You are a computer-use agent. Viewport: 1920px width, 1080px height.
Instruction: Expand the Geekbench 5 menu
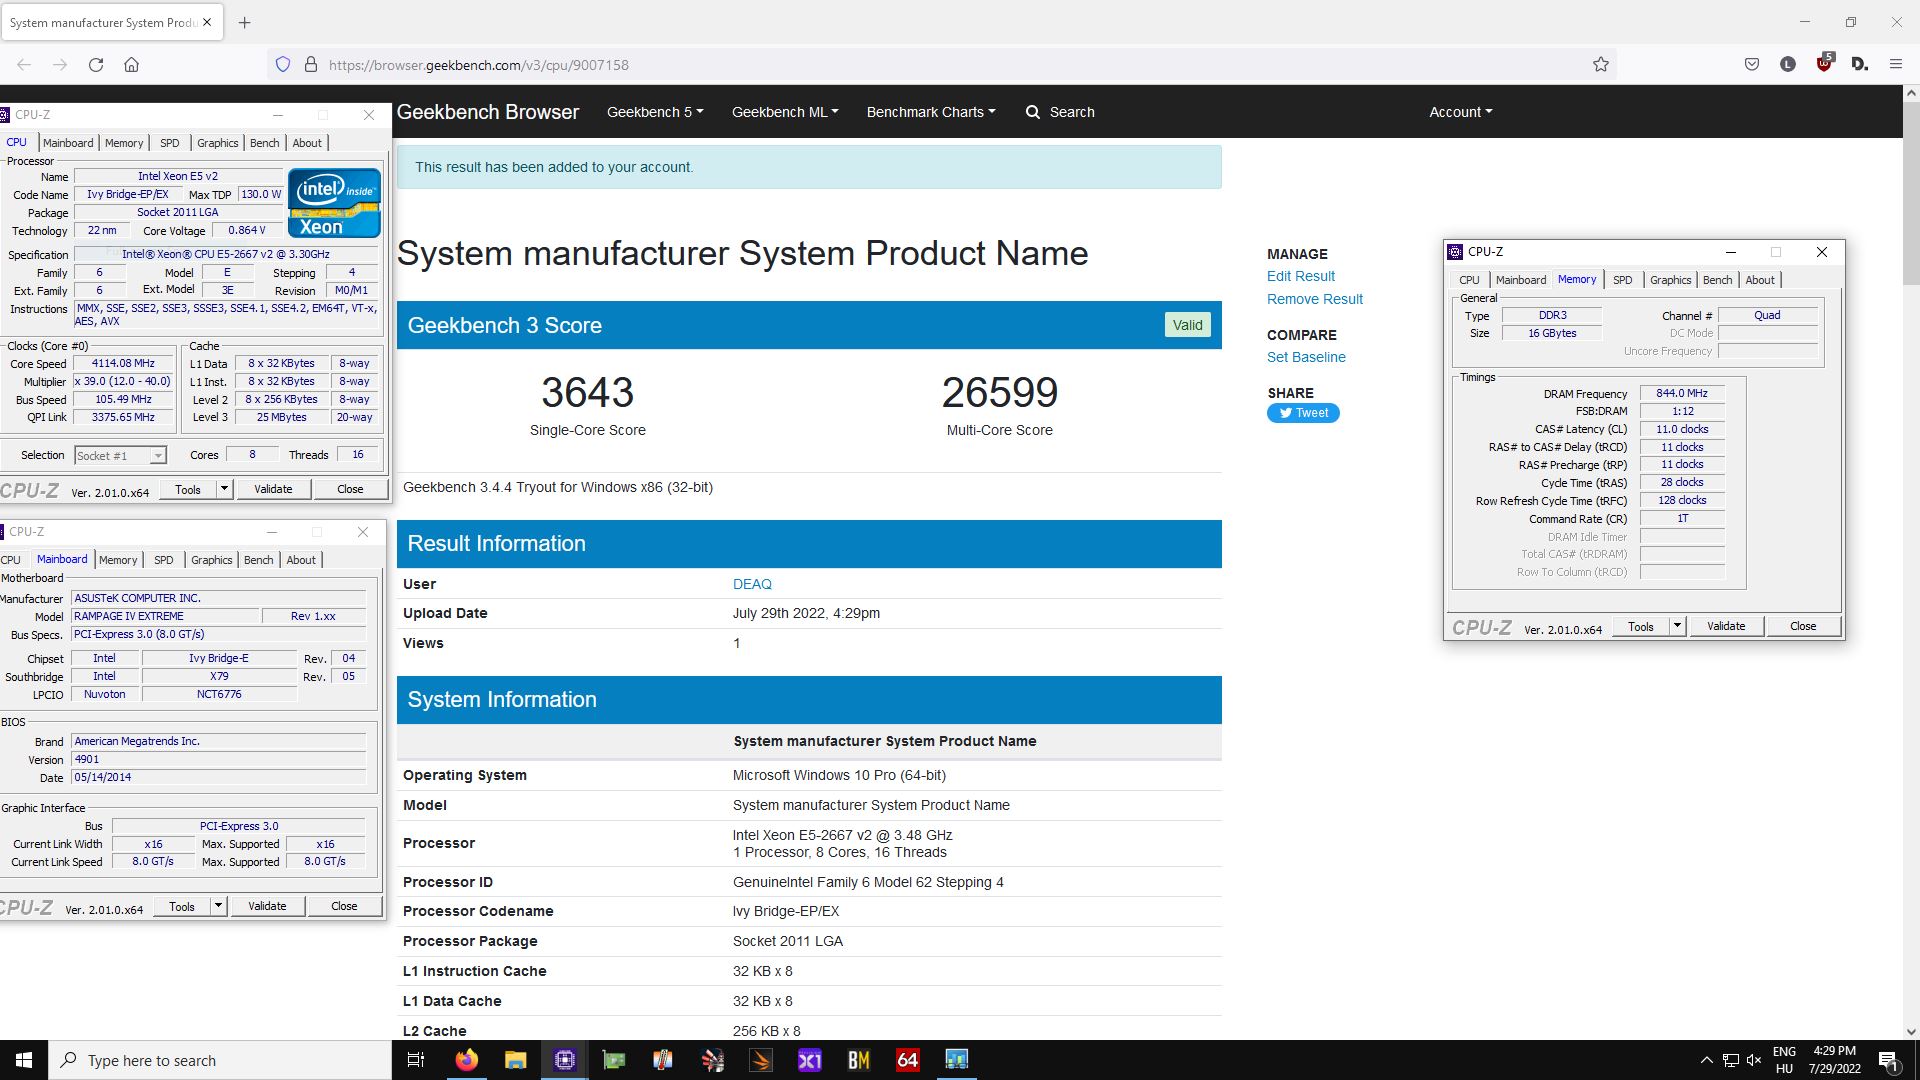(655, 112)
